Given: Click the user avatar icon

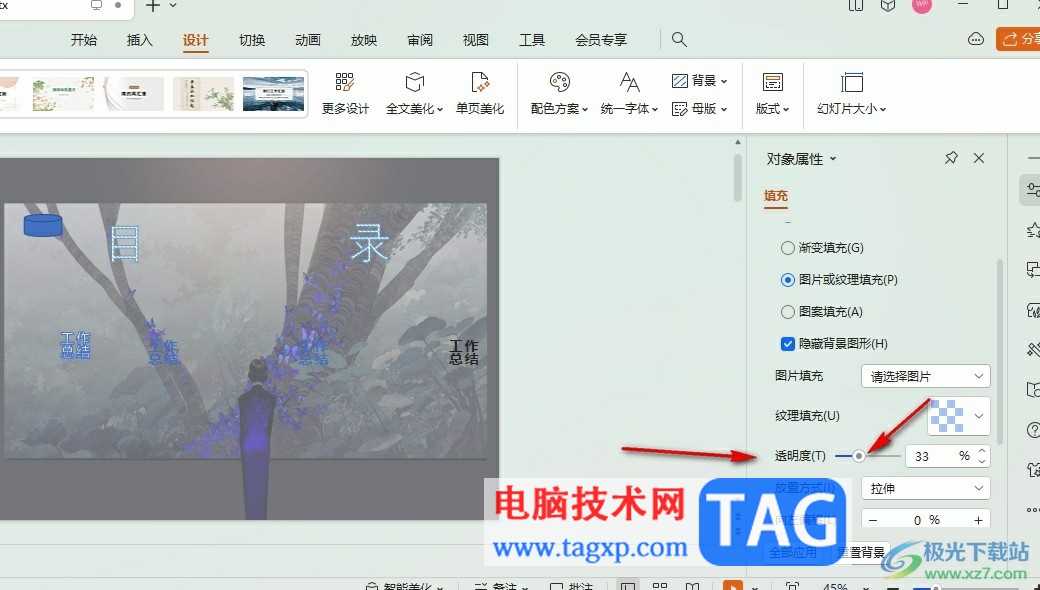Looking at the screenshot, I should 921,5.
